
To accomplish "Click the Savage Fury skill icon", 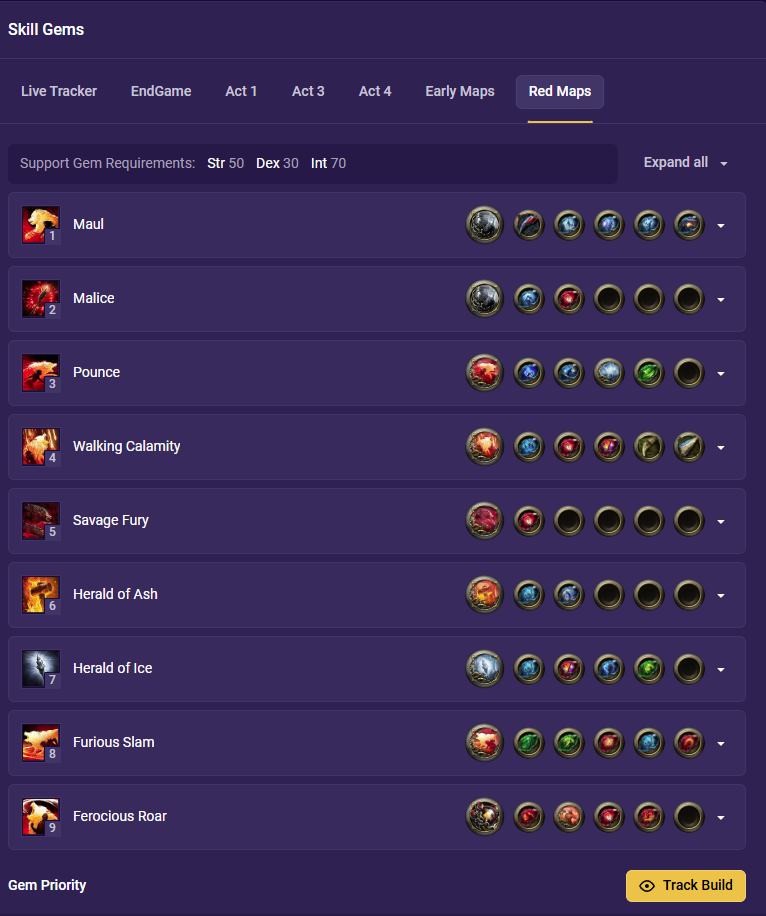I will [x=40, y=521].
